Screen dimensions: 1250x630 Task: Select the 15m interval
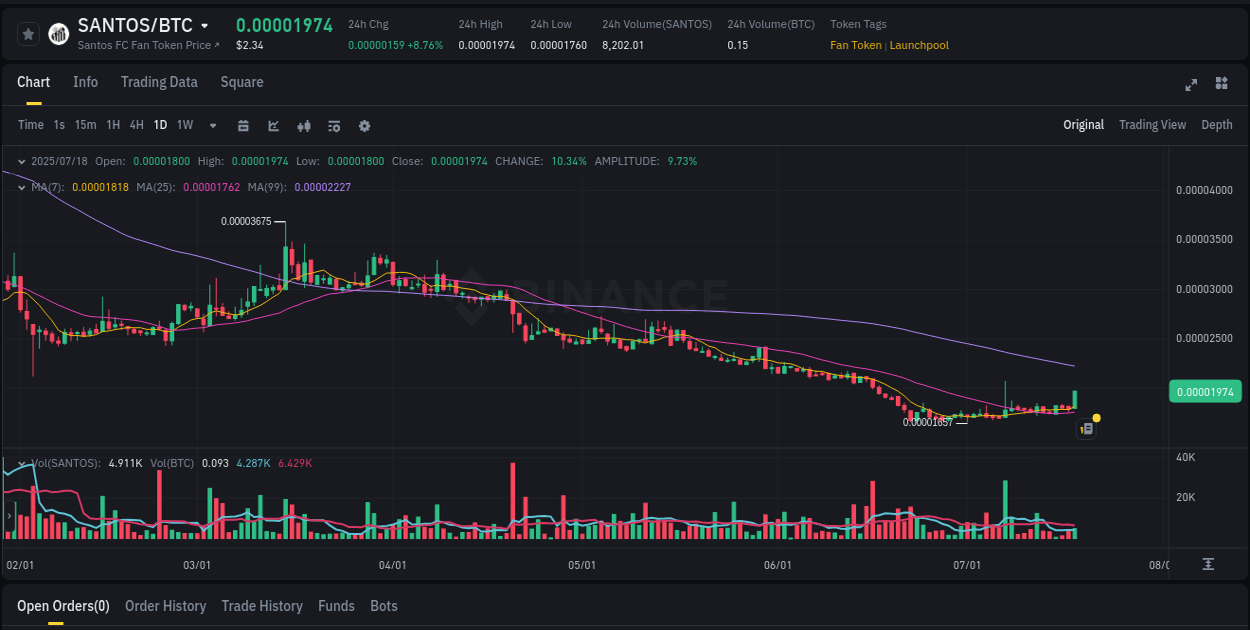86,125
